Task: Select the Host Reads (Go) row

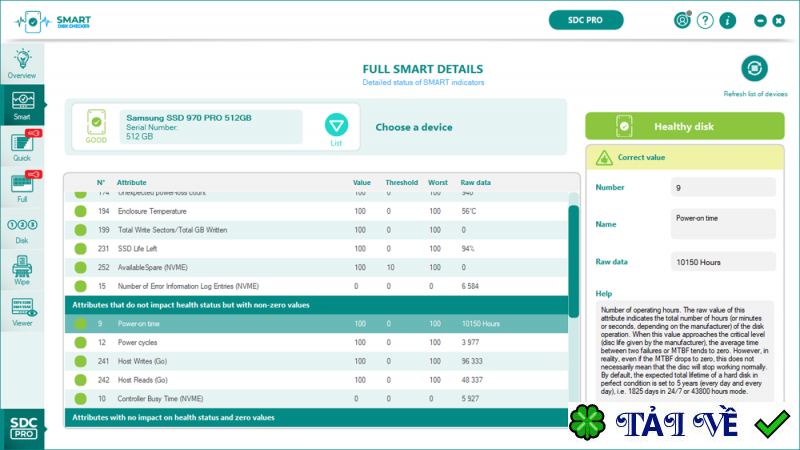Action: tap(316, 380)
